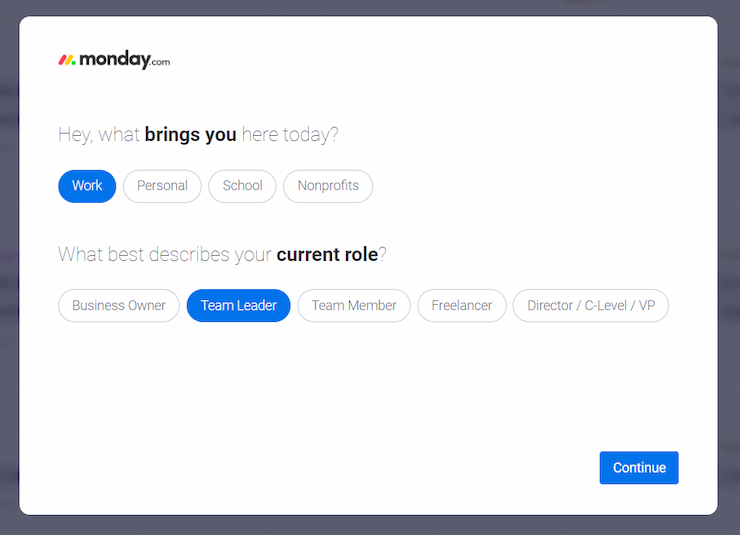Select the Nonprofits option

pos(328,186)
